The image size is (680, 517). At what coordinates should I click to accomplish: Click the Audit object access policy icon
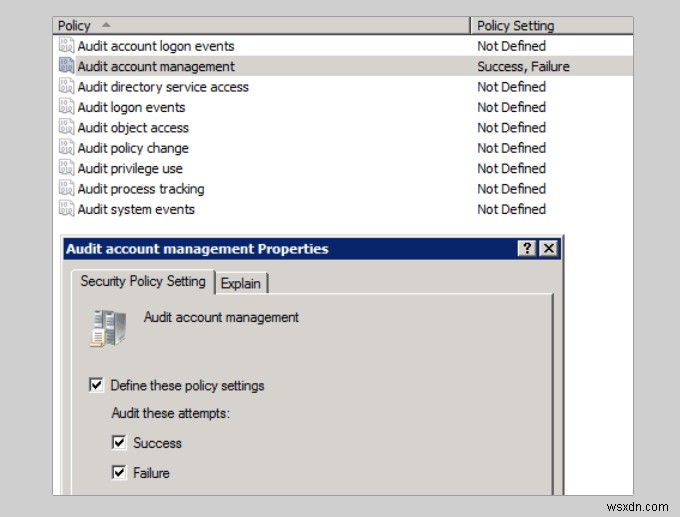click(66, 127)
